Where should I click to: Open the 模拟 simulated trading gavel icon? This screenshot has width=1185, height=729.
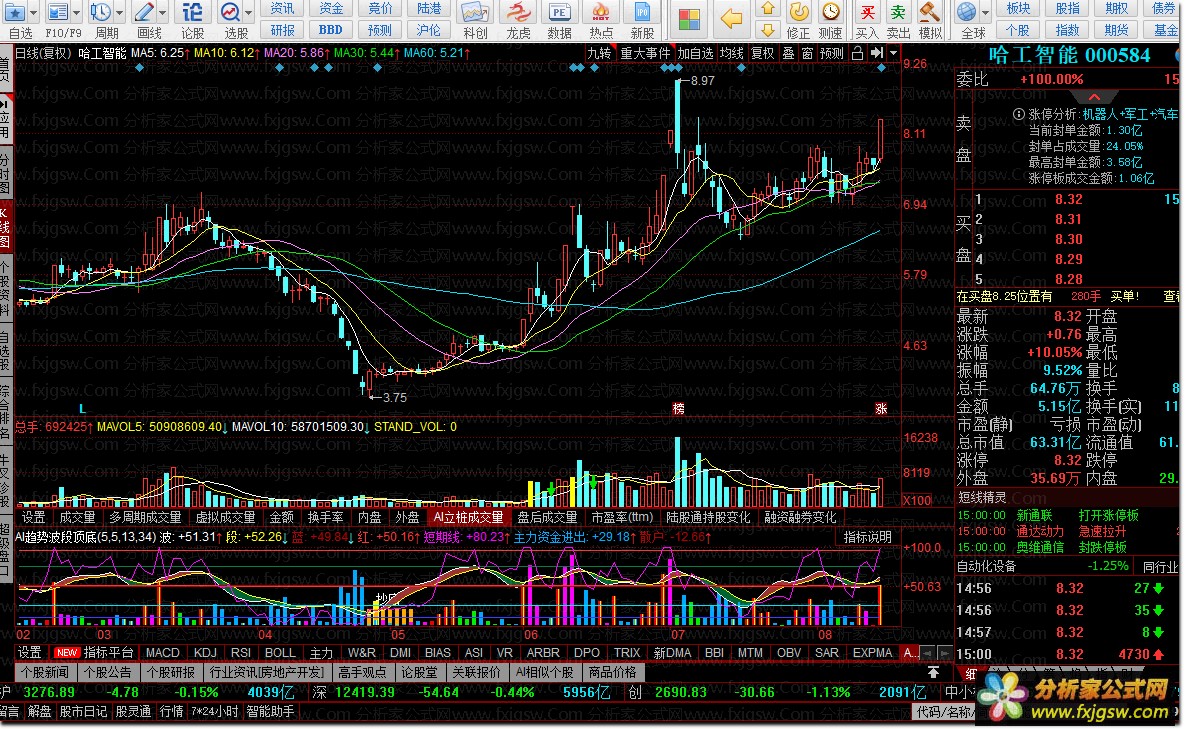tap(930, 11)
